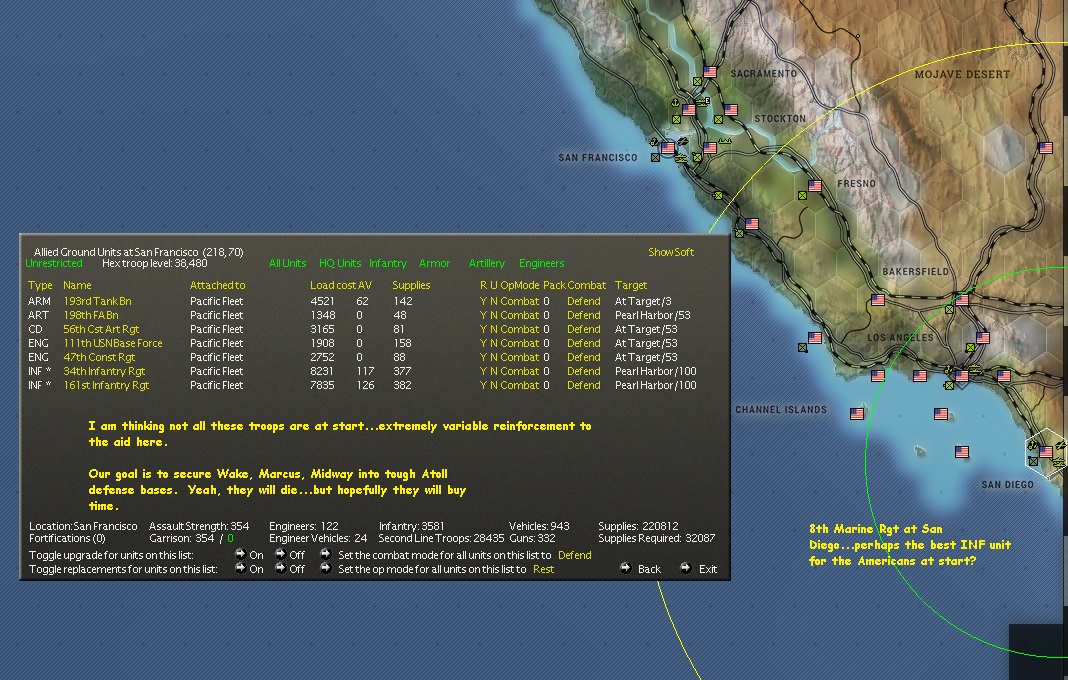Click the flag beside the FRESNO label
This screenshot has width=1068, height=680.
(815, 185)
